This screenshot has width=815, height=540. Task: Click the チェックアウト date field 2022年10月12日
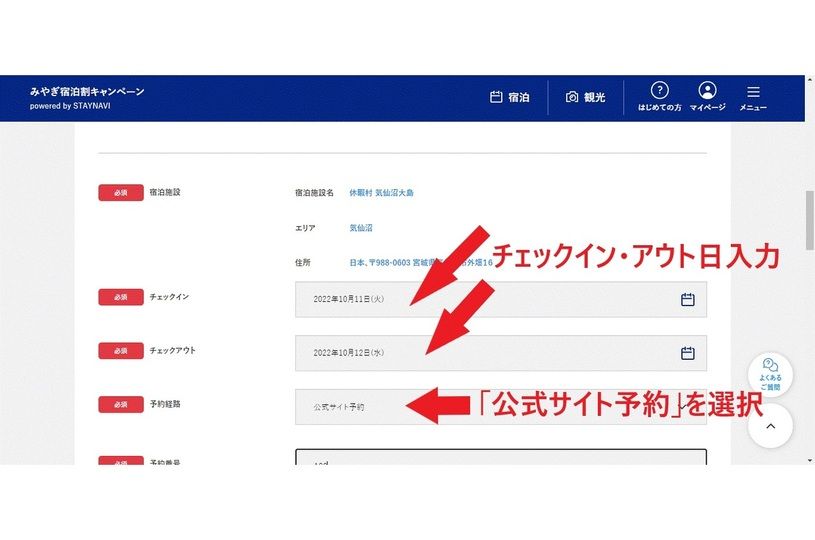coord(501,353)
